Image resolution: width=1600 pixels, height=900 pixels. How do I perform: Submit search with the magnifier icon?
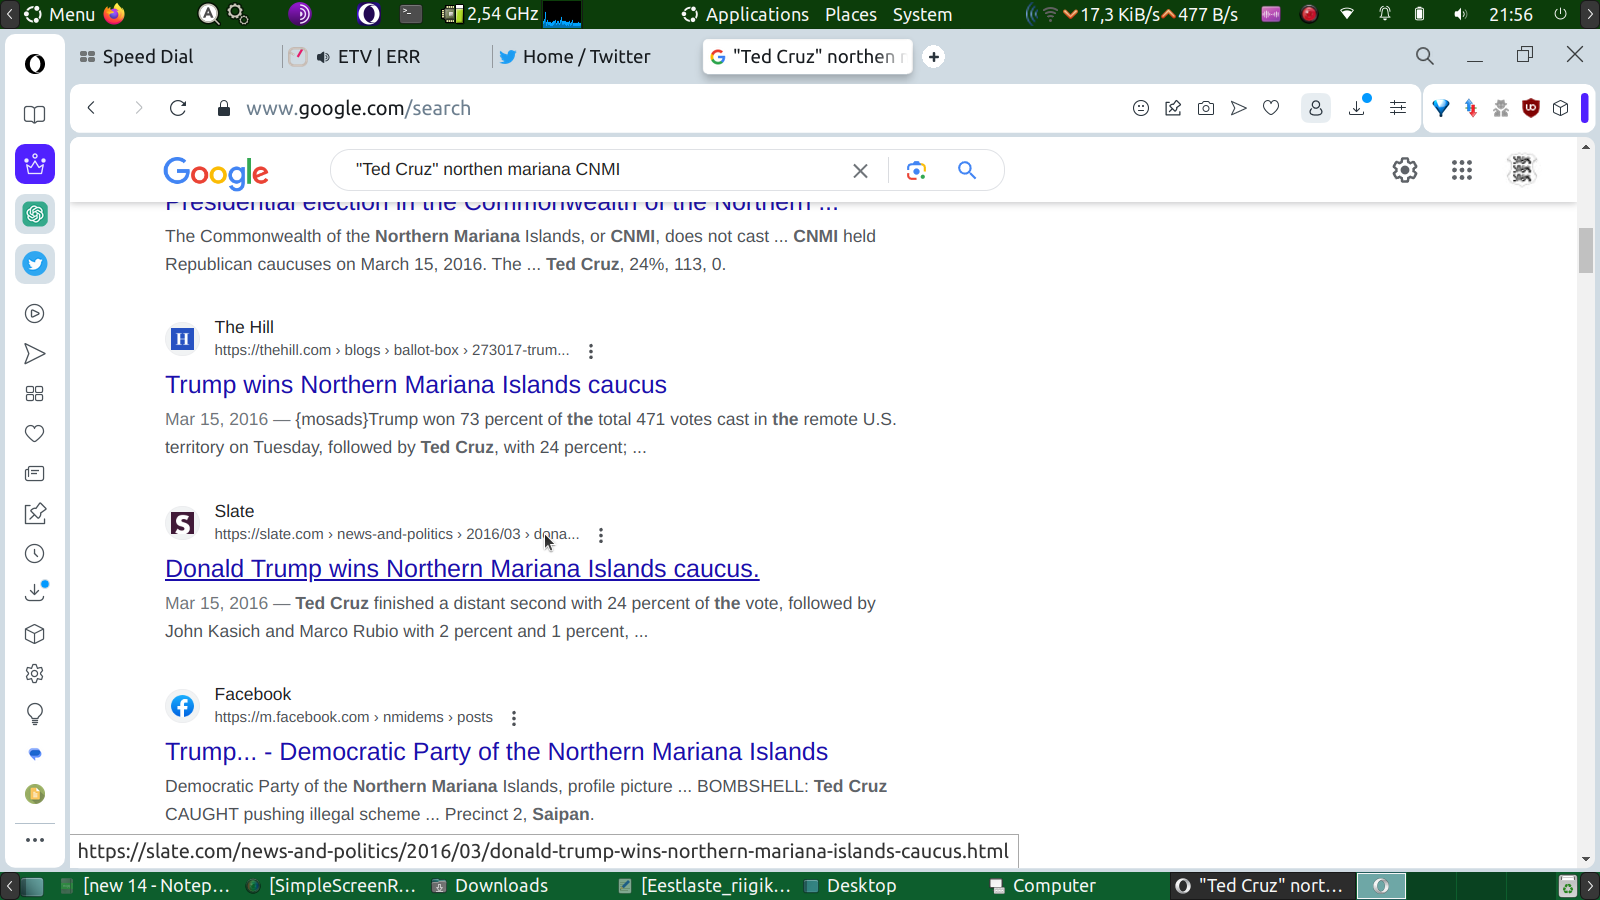(x=967, y=170)
